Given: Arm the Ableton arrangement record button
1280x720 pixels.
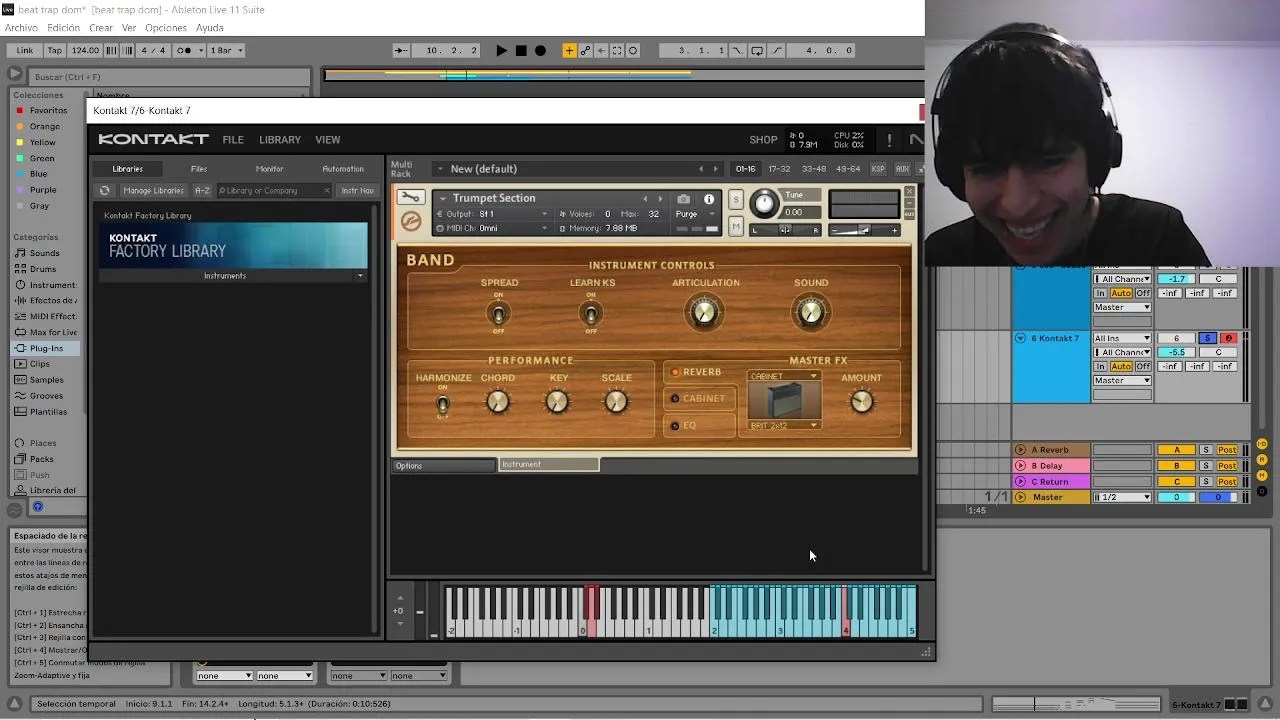Looking at the screenshot, I should point(540,50).
